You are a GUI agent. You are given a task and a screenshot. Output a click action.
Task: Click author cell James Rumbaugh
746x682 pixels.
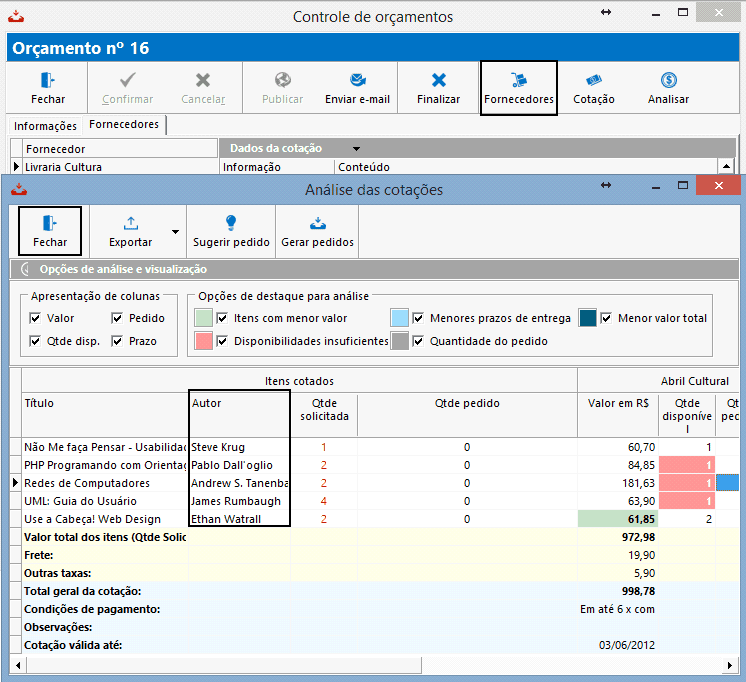pos(239,501)
